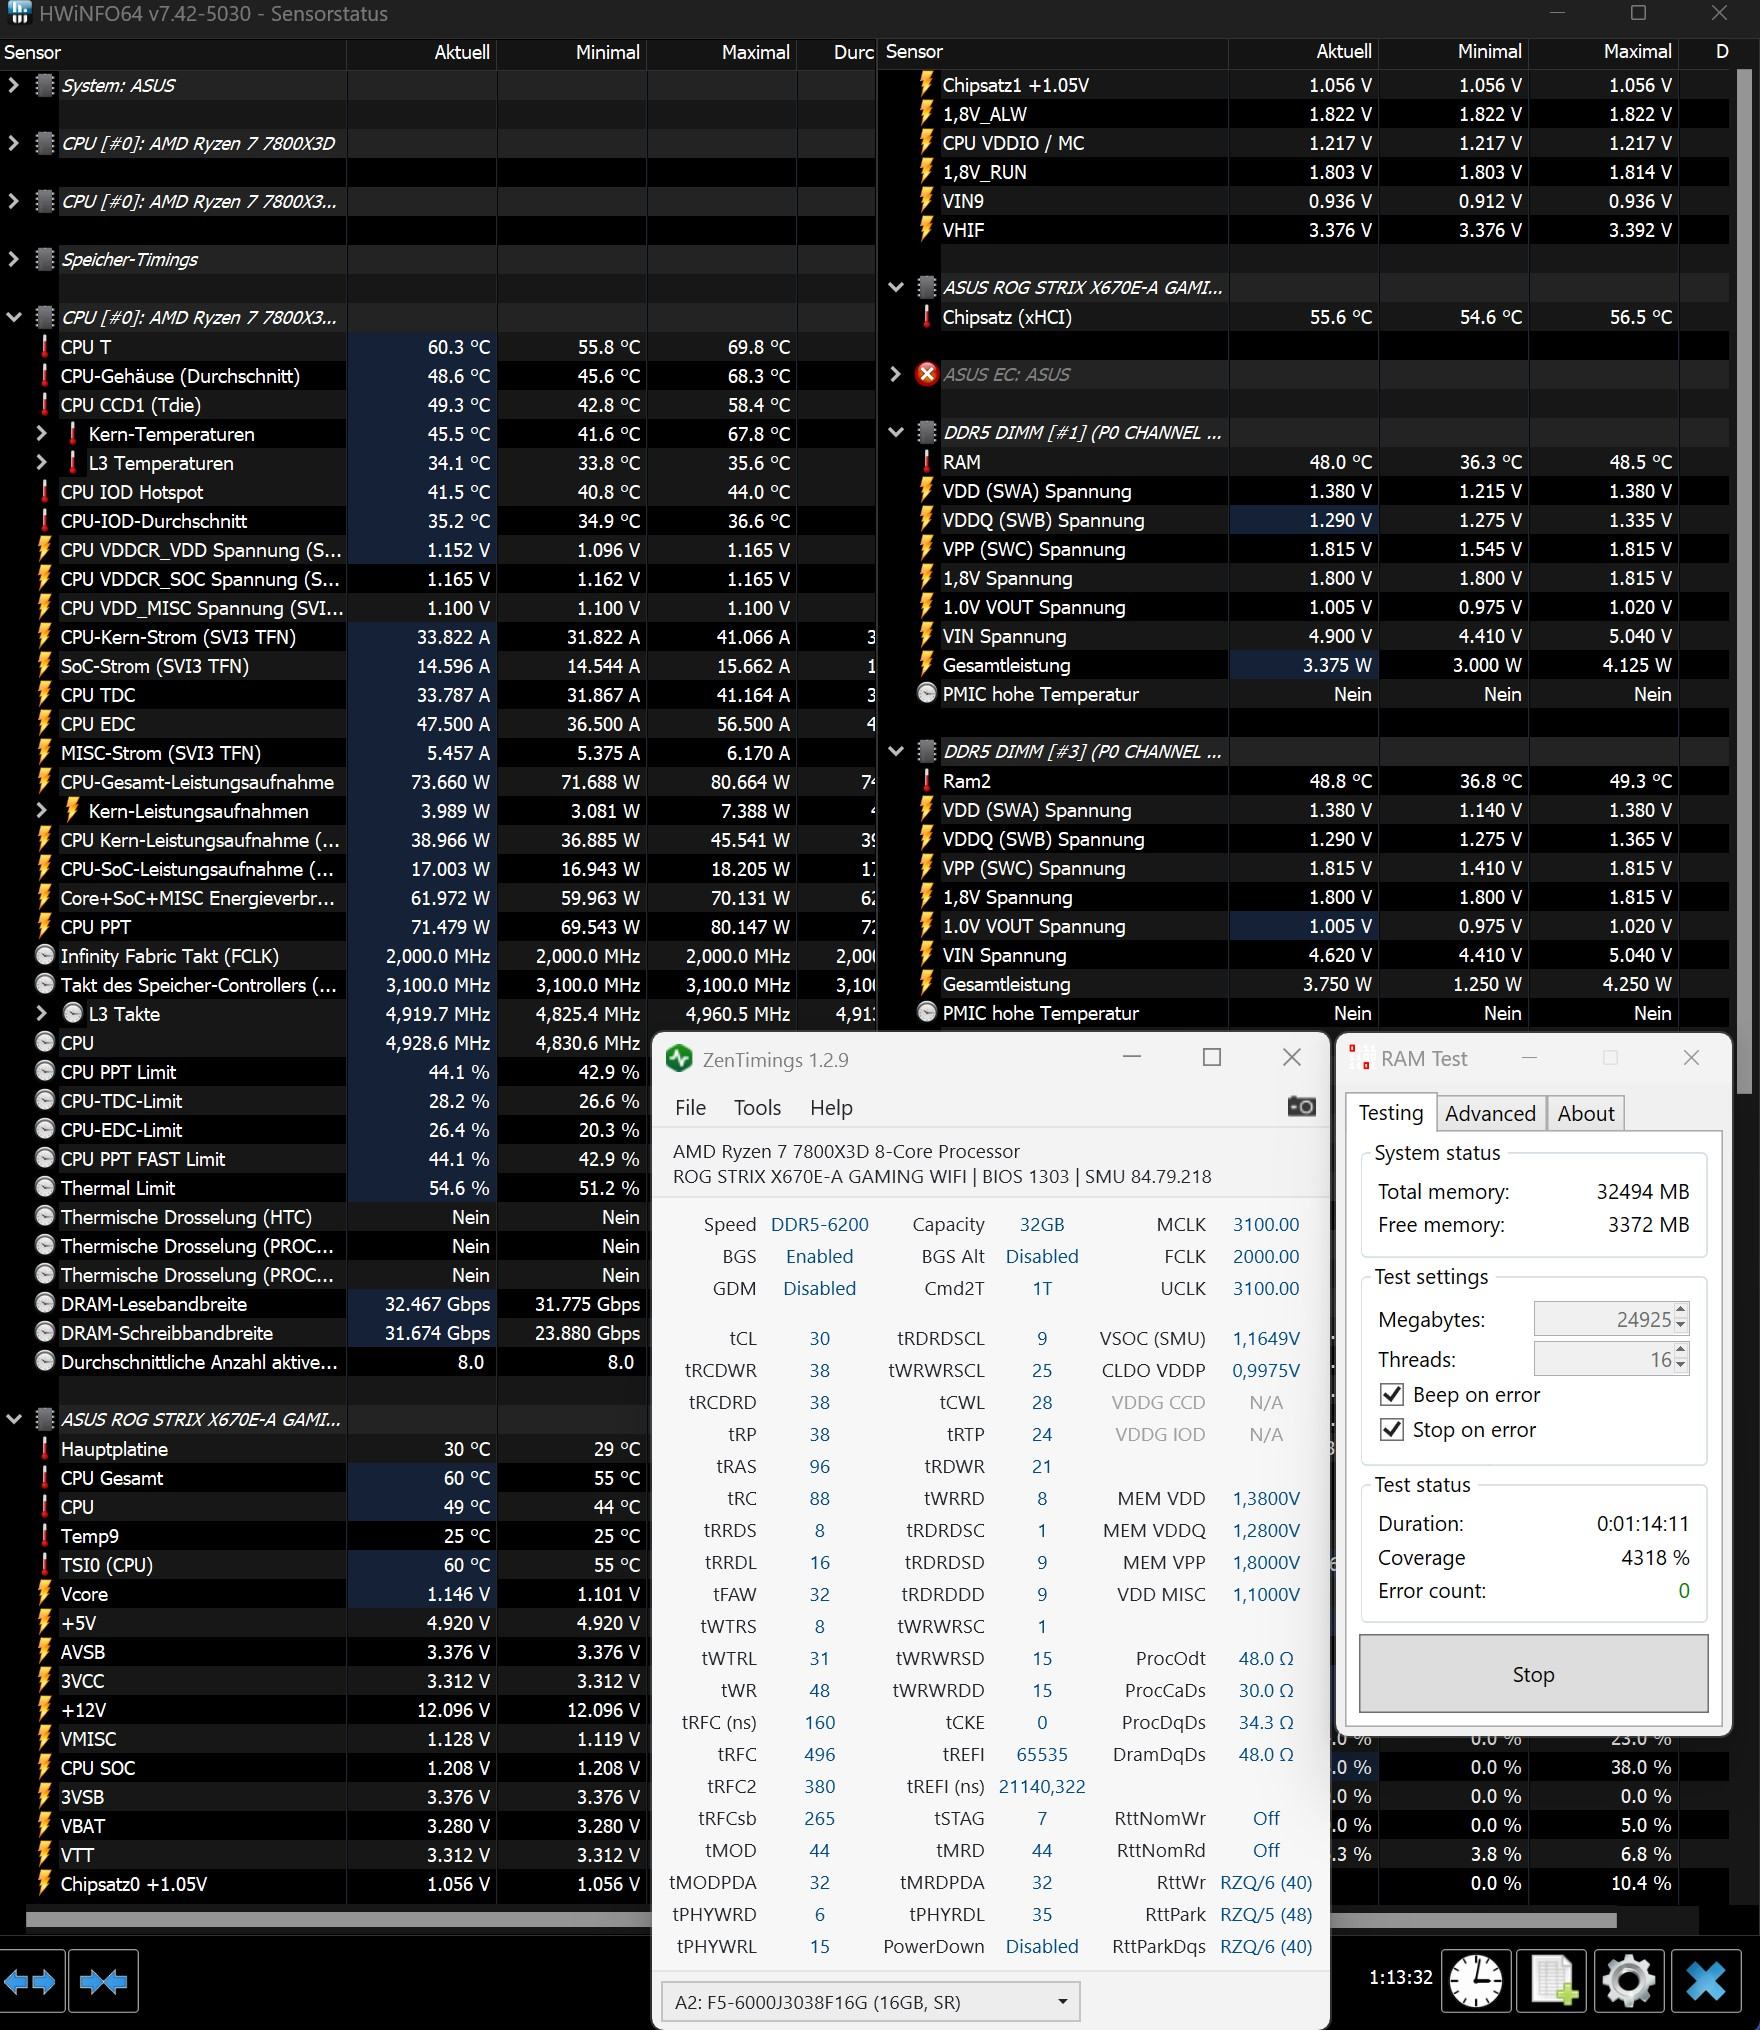Image resolution: width=1760 pixels, height=2030 pixels.
Task: Click lightning icon beside CPU PPT
Action: [44, 927]
